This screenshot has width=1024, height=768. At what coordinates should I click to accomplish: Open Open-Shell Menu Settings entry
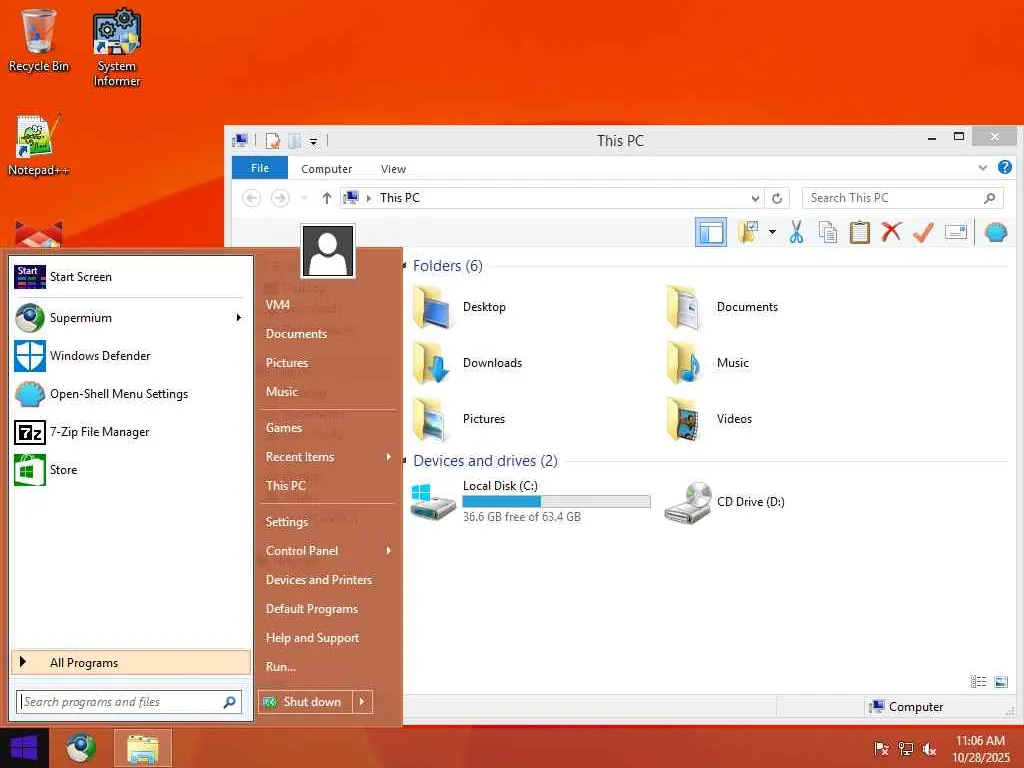tap(131, 394)
